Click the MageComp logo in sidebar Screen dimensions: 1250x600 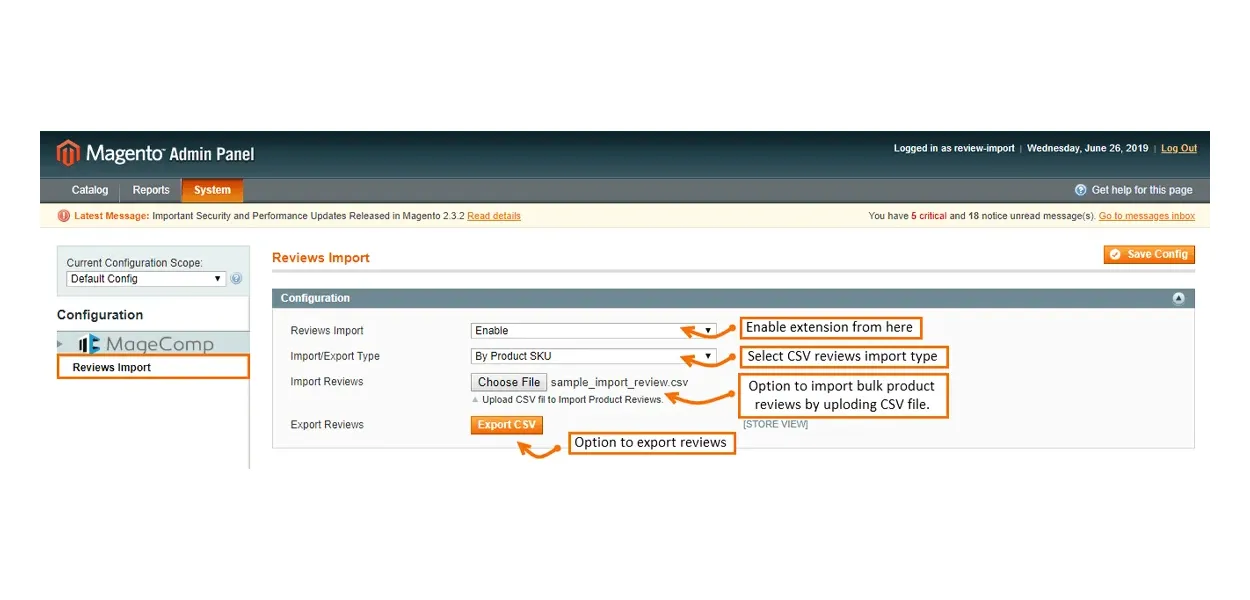pos(147,344)
